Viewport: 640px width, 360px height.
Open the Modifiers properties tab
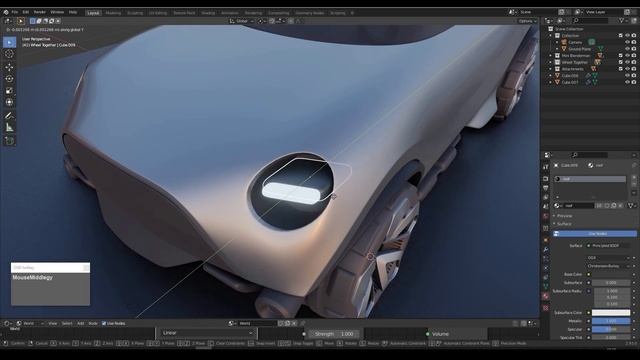(546, 249)
